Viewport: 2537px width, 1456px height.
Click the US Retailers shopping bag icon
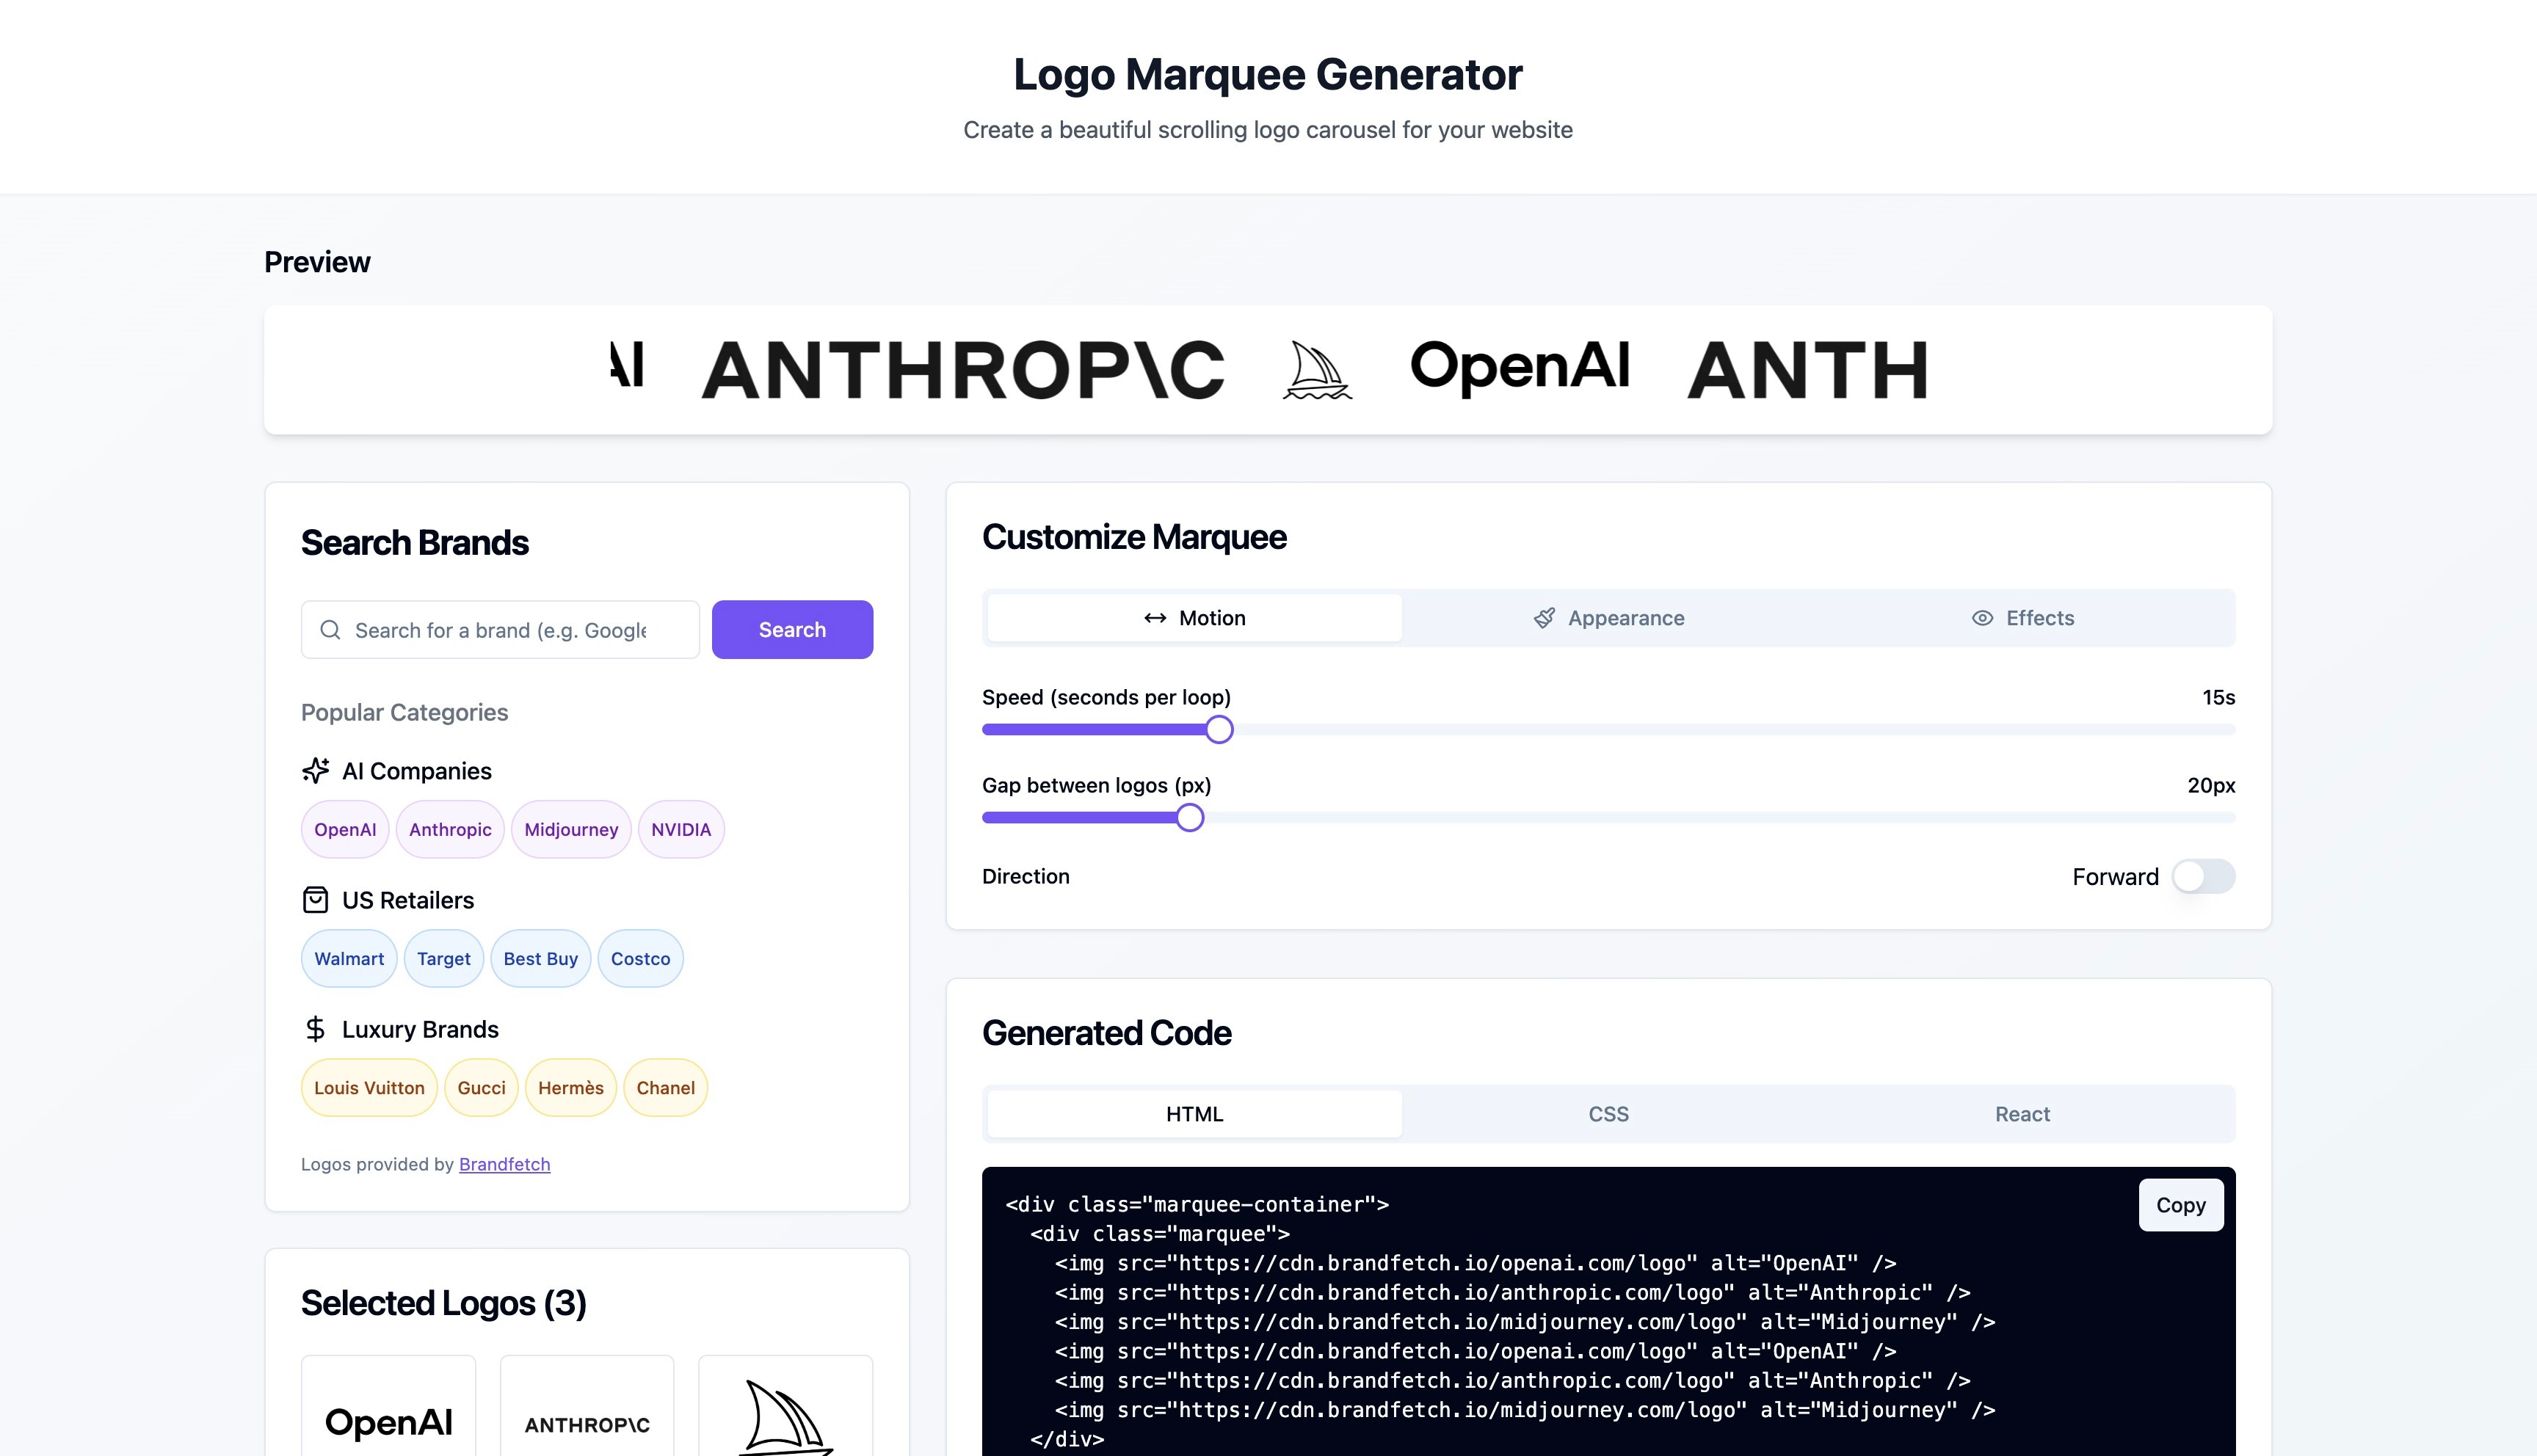tap(315, 900)
